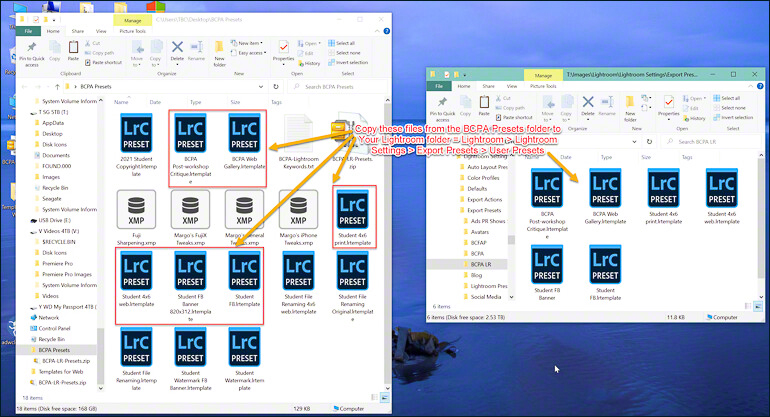This screenshot has height=417, width=770.
Task: Select BCPA Web Gallery template in left window
Action: (245, 141)
